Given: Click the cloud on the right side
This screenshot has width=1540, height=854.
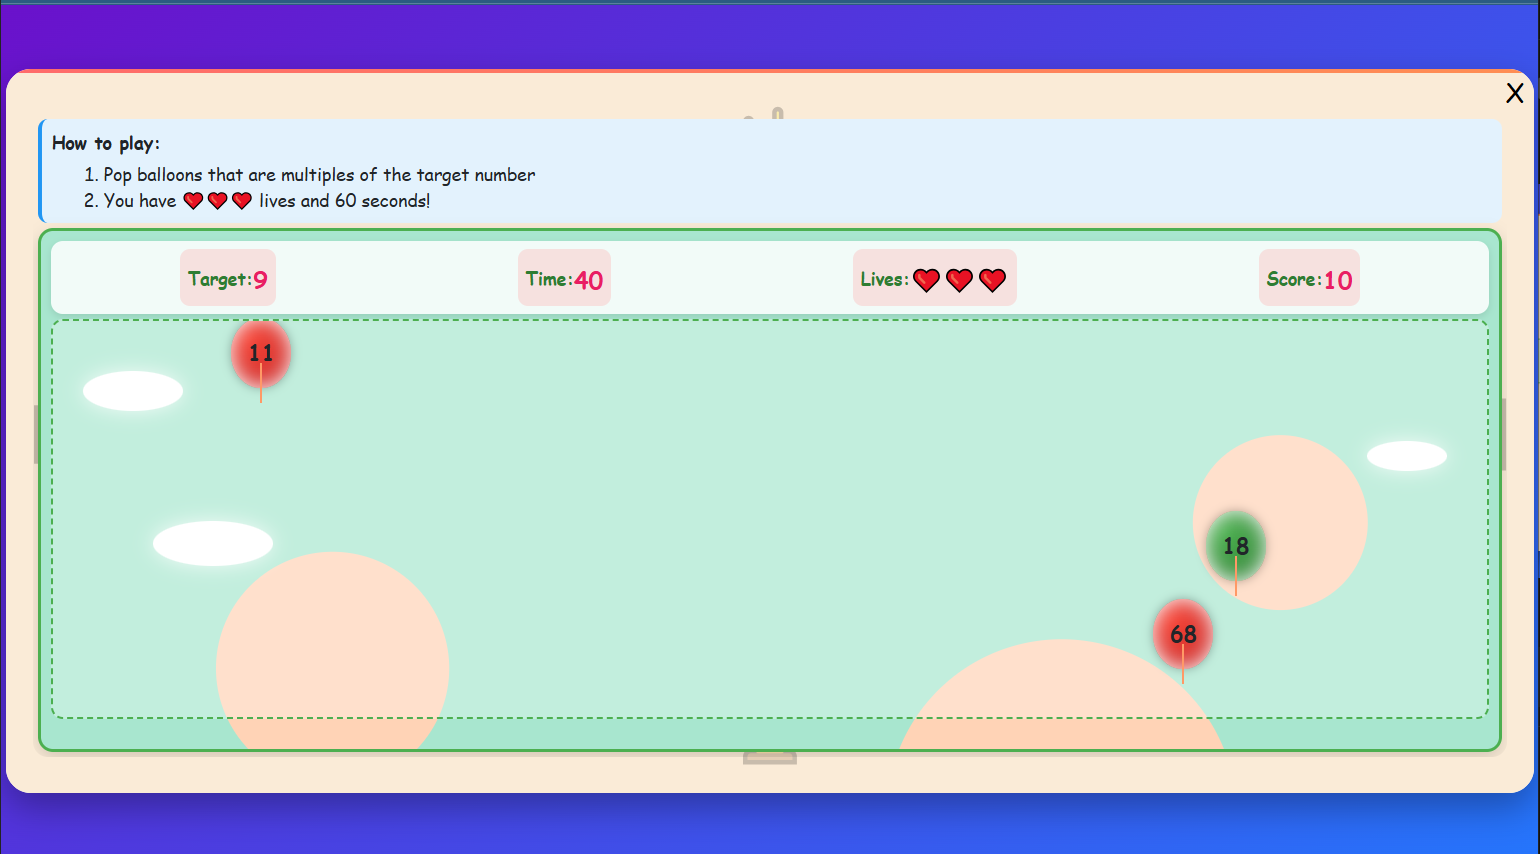Looking at the screenshot, I should click(1406, 454).
